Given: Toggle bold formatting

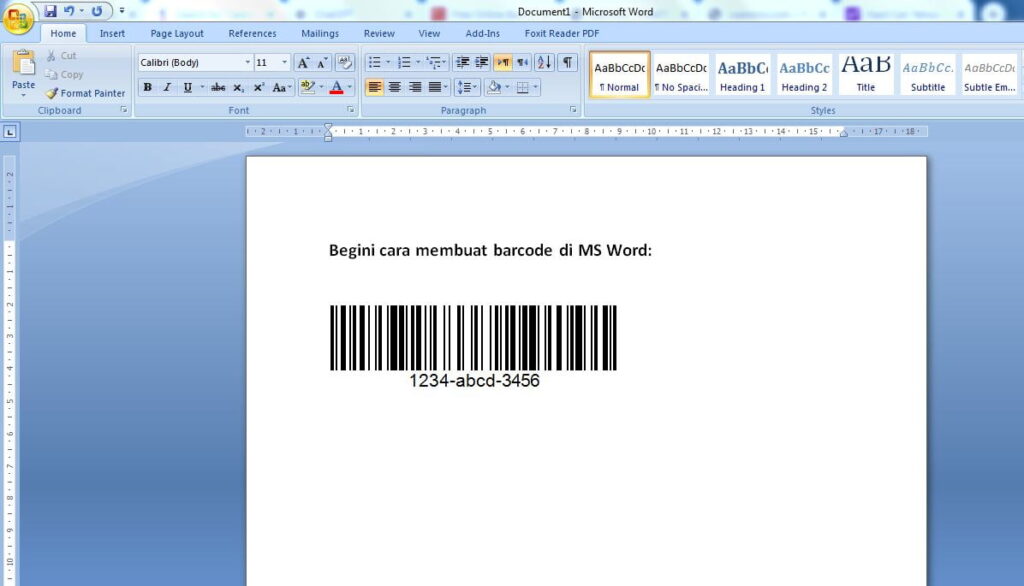Looking at the screenshot, I should pyautogui.click(x=148, y=87).
